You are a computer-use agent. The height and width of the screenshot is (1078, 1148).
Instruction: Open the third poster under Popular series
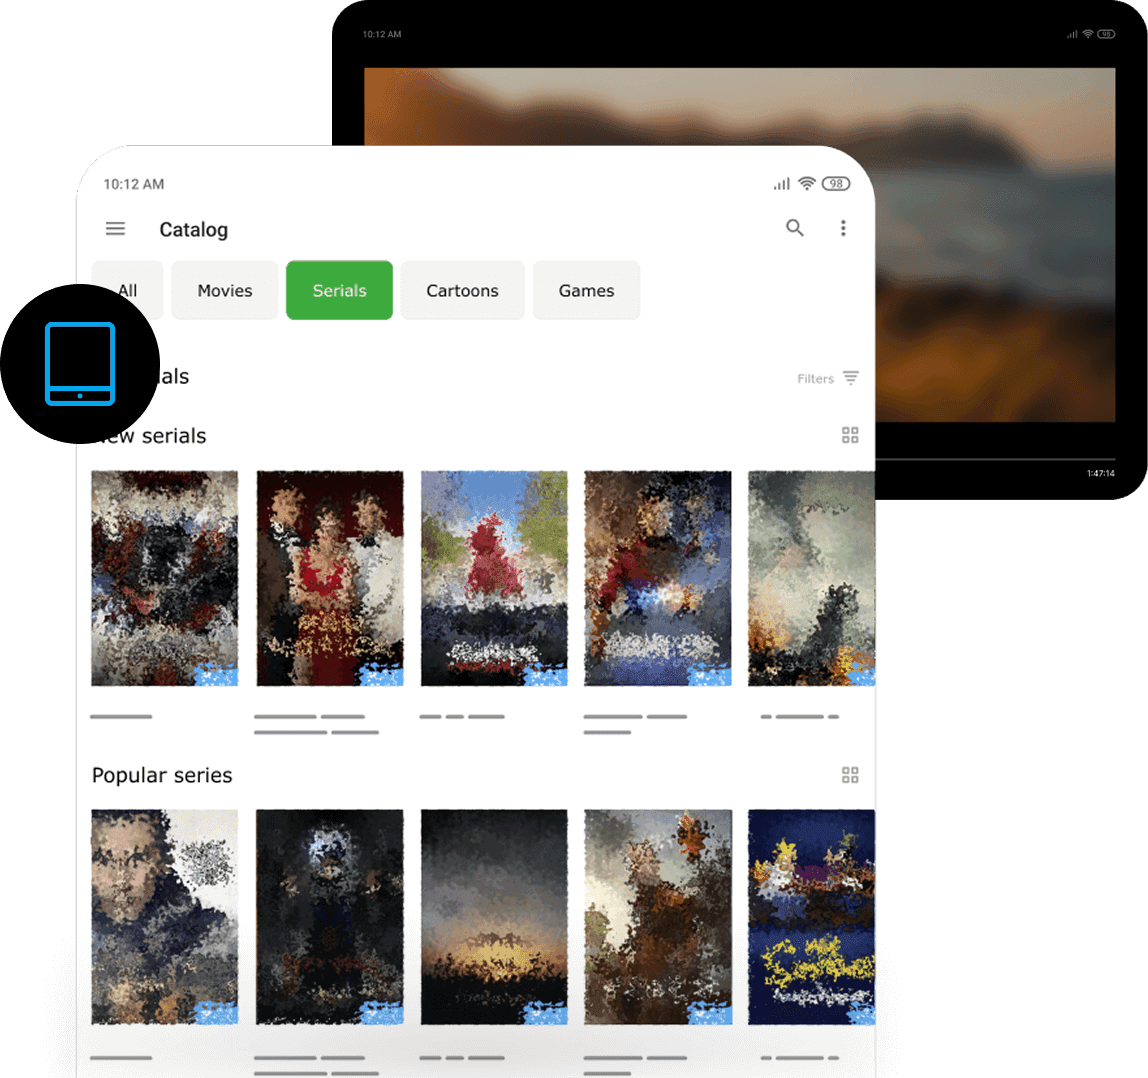(x=494, y=917)
